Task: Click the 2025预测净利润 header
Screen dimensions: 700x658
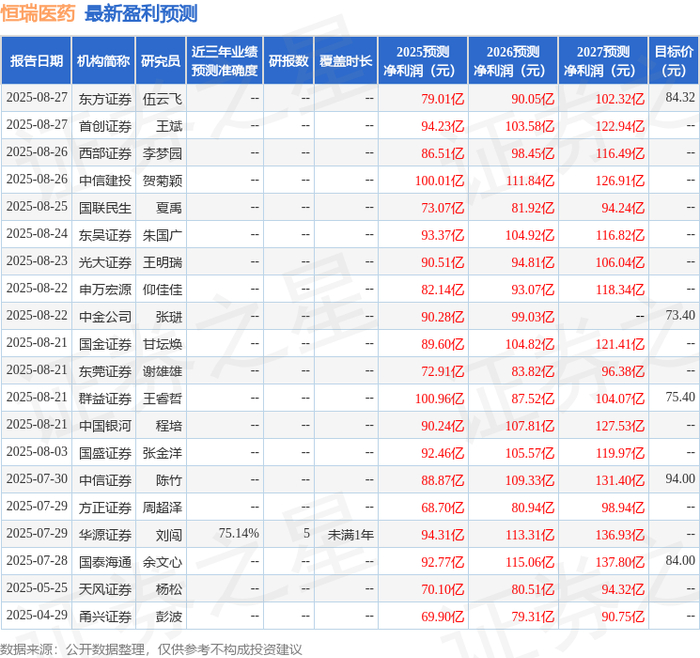Action: (423, 61)
